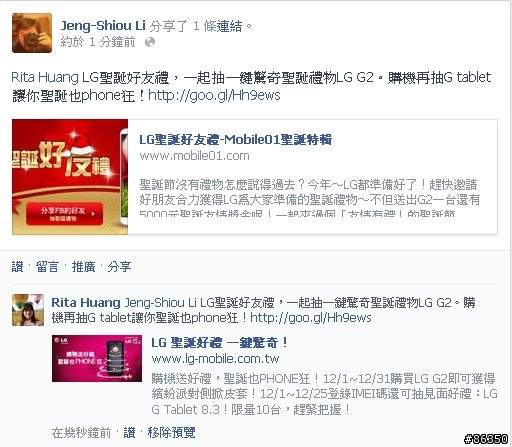Open the pink LG promo thumbnail in comment

[97, 358]
